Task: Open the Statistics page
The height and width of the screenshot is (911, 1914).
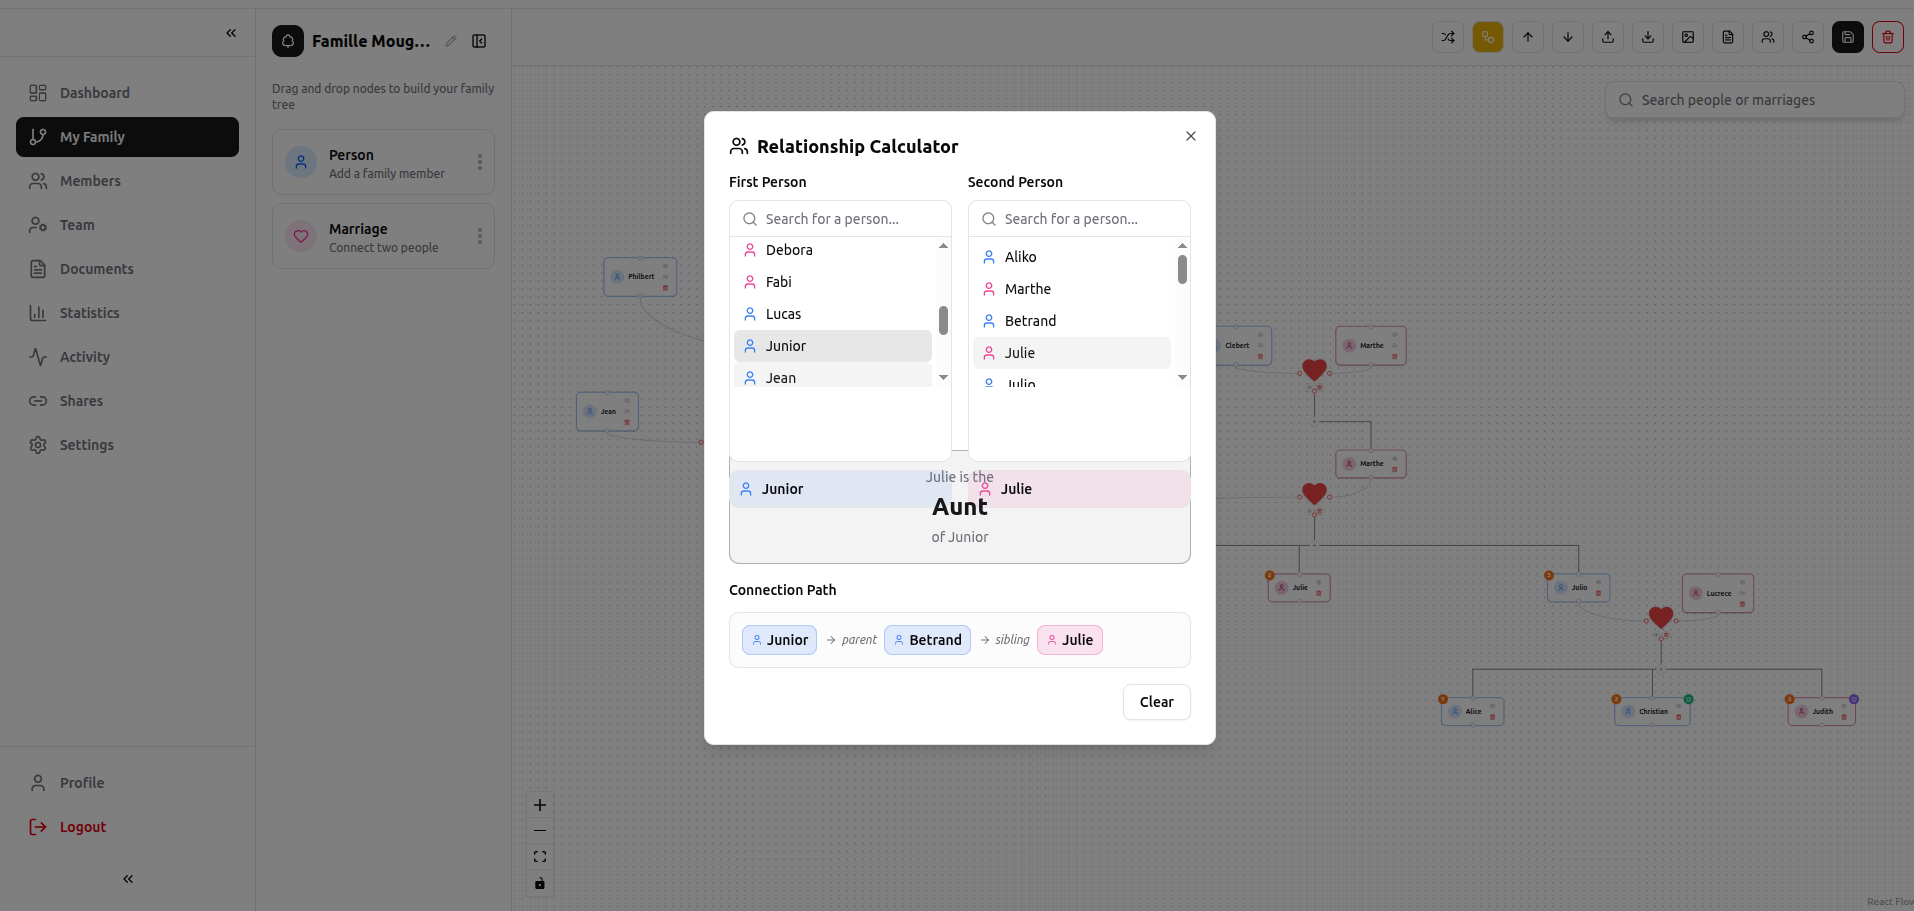Action: point(127,313)
